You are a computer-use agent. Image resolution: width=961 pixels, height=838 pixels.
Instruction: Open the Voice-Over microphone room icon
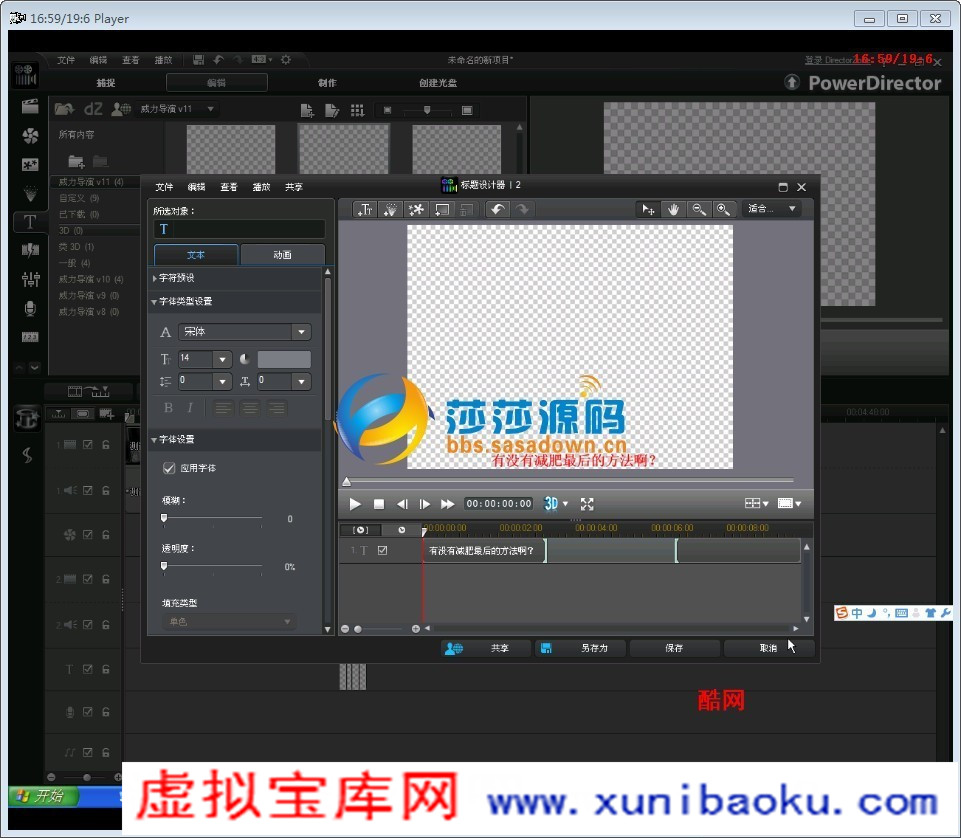(30, 308)
